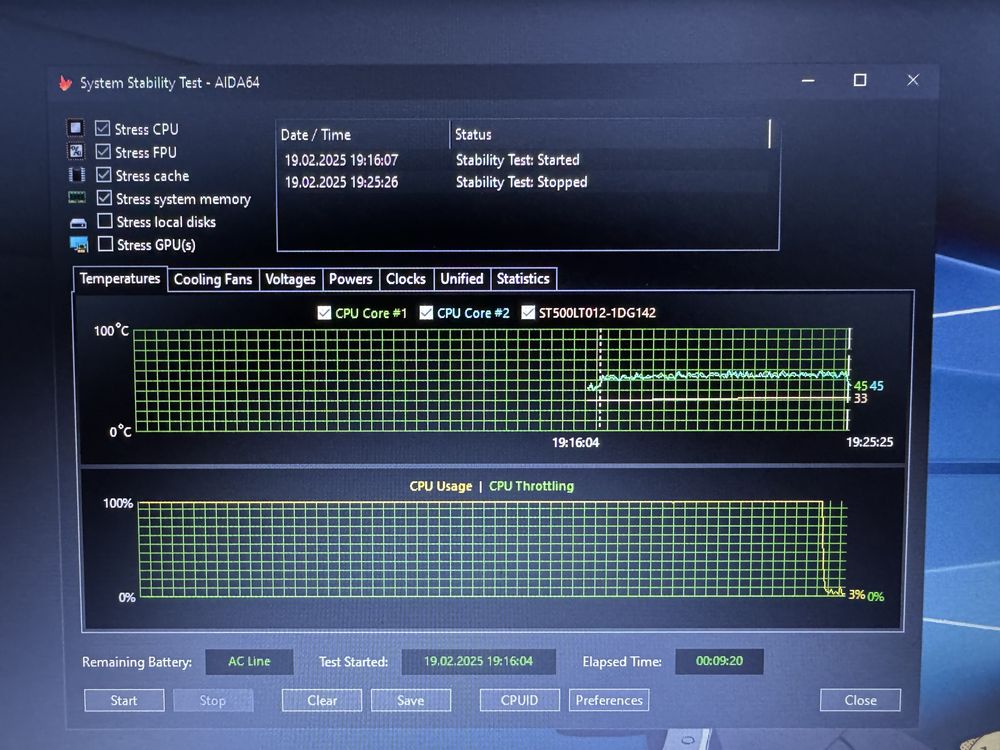This screenshot has height=750, width=1000.
Task: Show the Unified tab
Action: click(462, 279)
